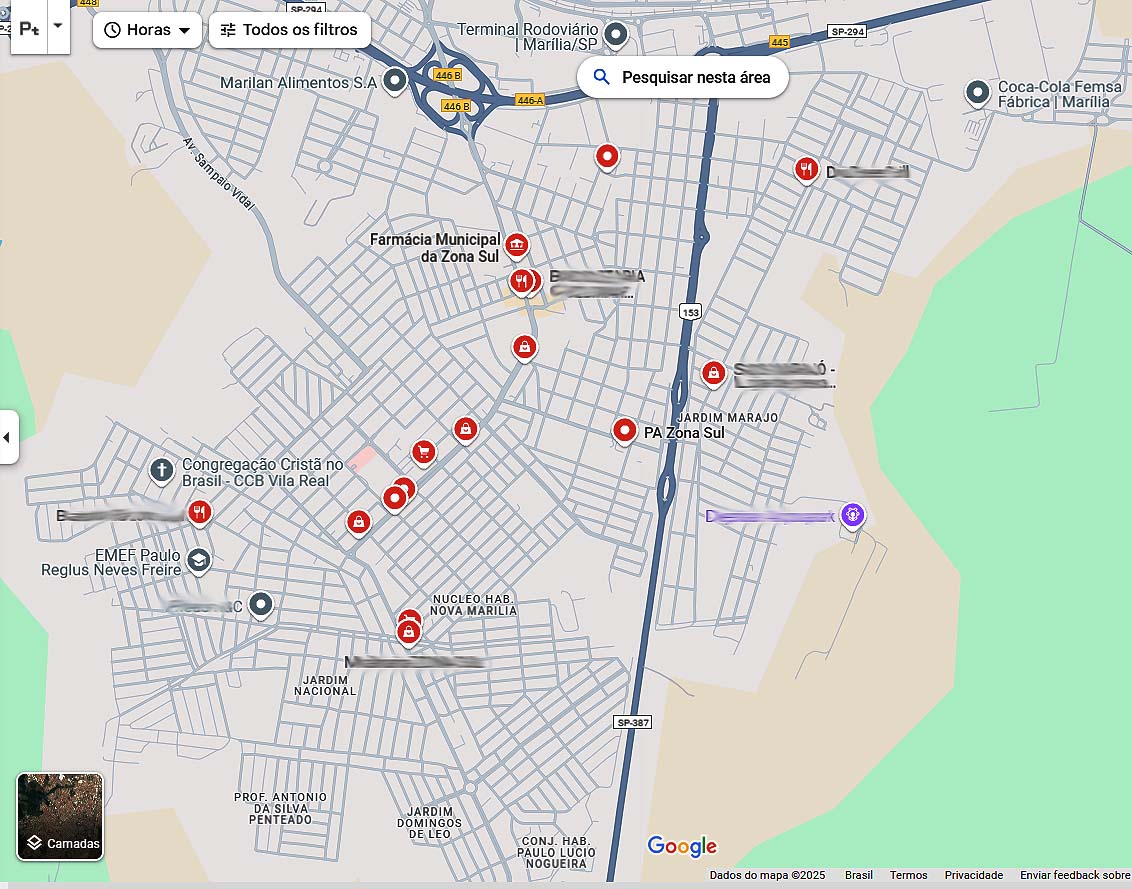Click the Google logo

682,847
